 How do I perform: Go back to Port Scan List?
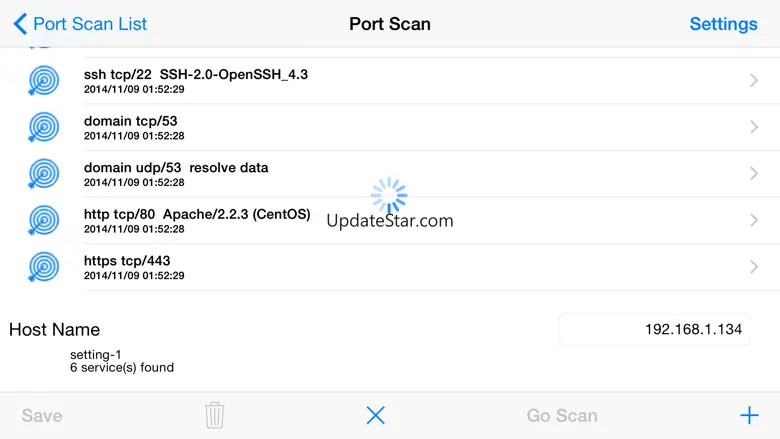point(80,24)
